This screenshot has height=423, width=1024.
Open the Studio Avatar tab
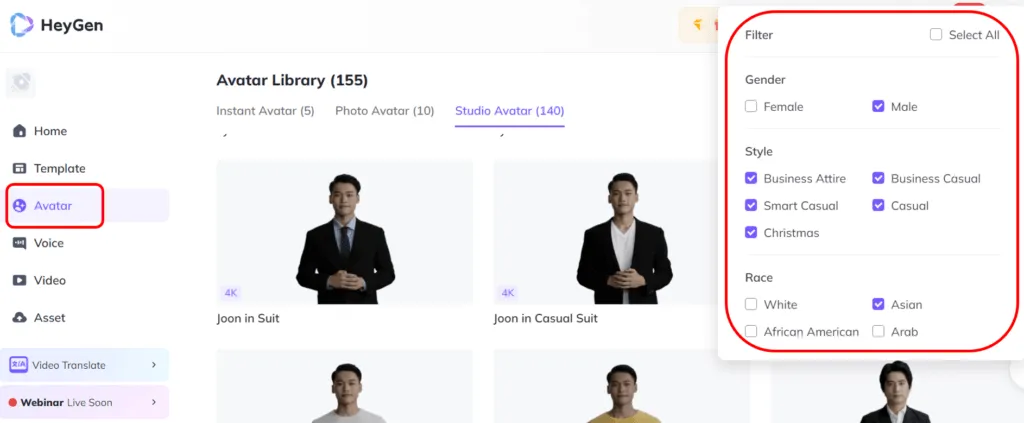509,111
